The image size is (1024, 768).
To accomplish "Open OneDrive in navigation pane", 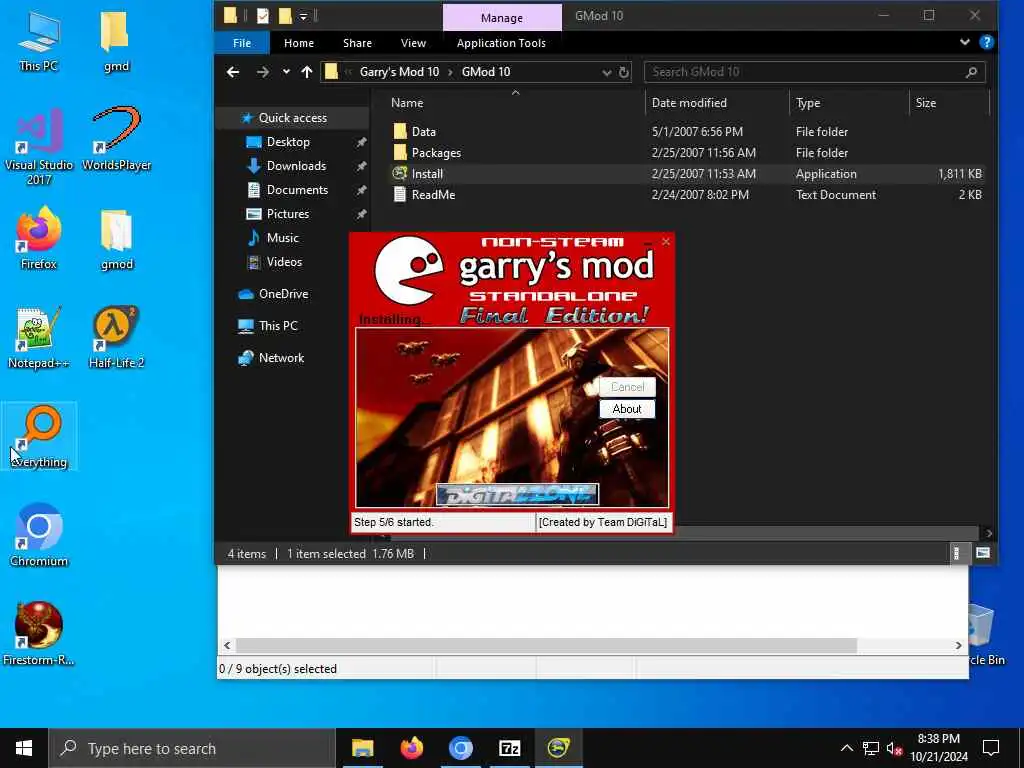I will [283, 294].
